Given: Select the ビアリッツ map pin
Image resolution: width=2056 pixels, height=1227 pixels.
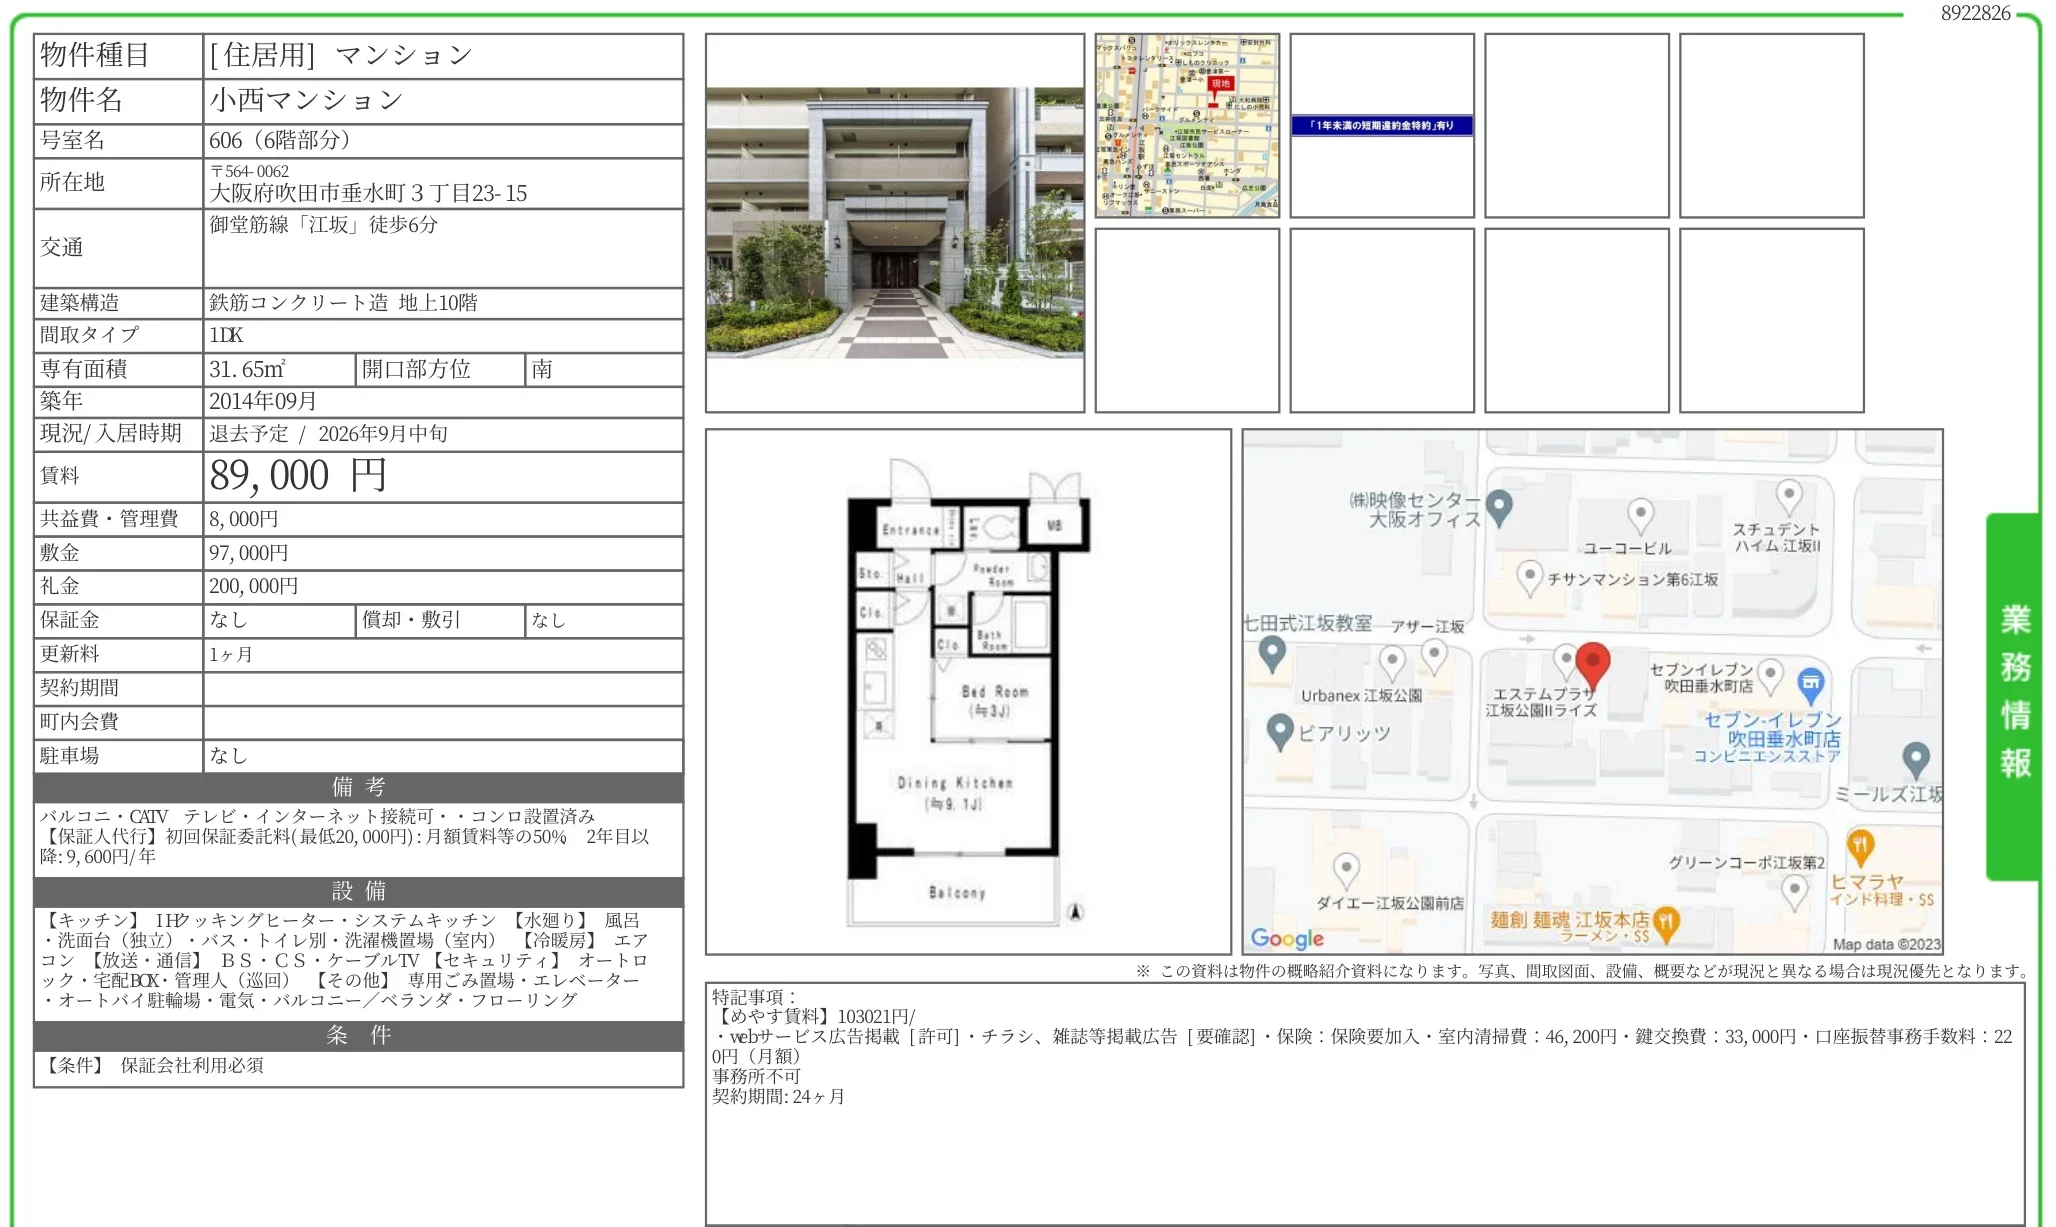Looking at the screenshot, I should (1280, 733).
